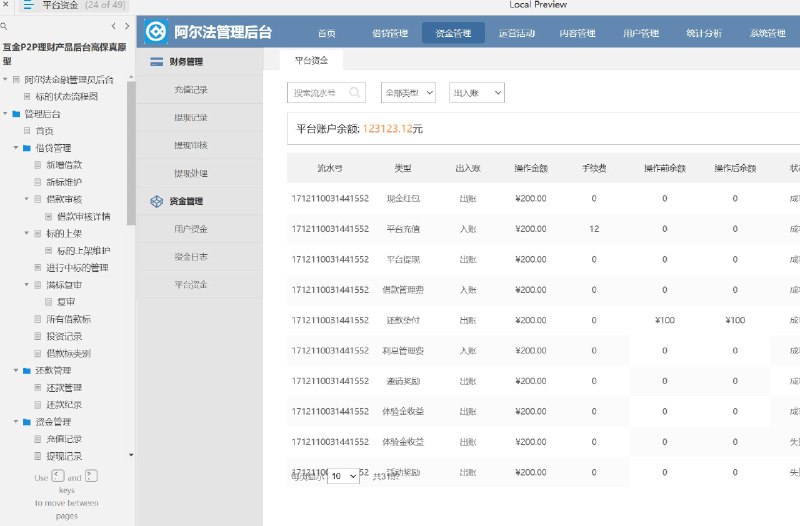The width and height of the screenshot is (800, 526).
Task: Click the 资金管理 folder icon in tree
Action: [x=27, y=422]
